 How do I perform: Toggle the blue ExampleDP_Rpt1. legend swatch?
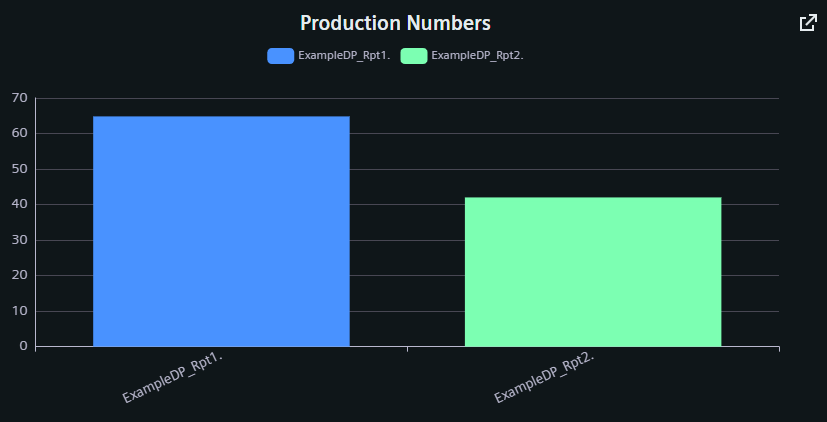280,56
